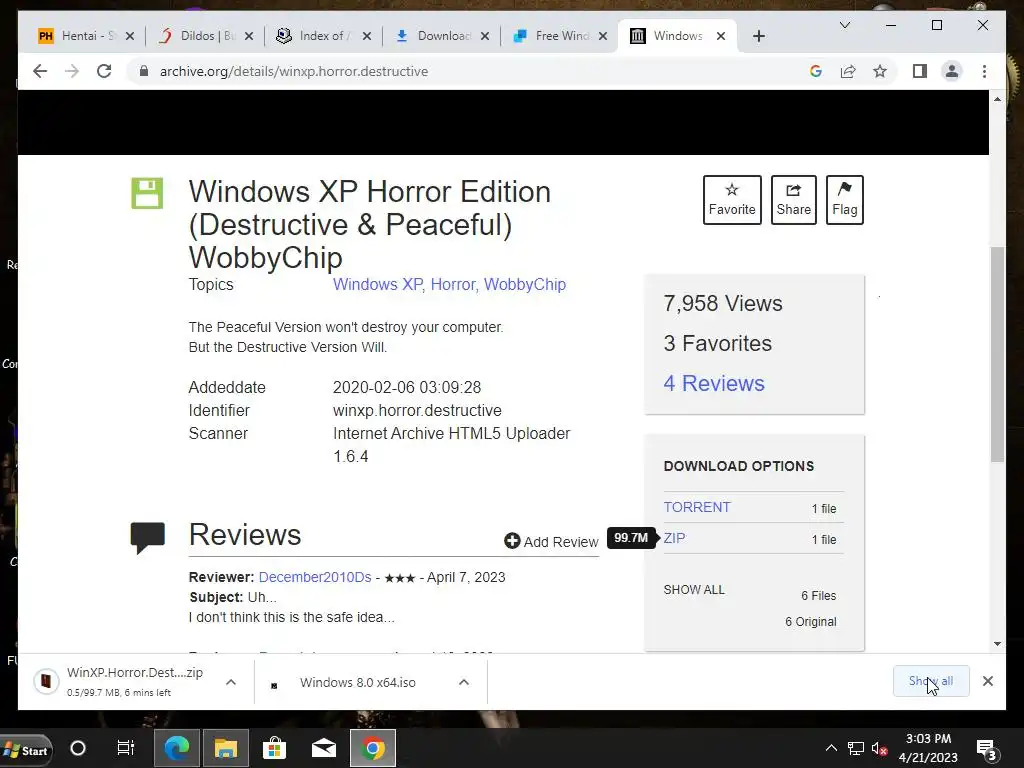Click the 7,958 Views text
The height and width of the screenshot is (768, 1024).
722,304
